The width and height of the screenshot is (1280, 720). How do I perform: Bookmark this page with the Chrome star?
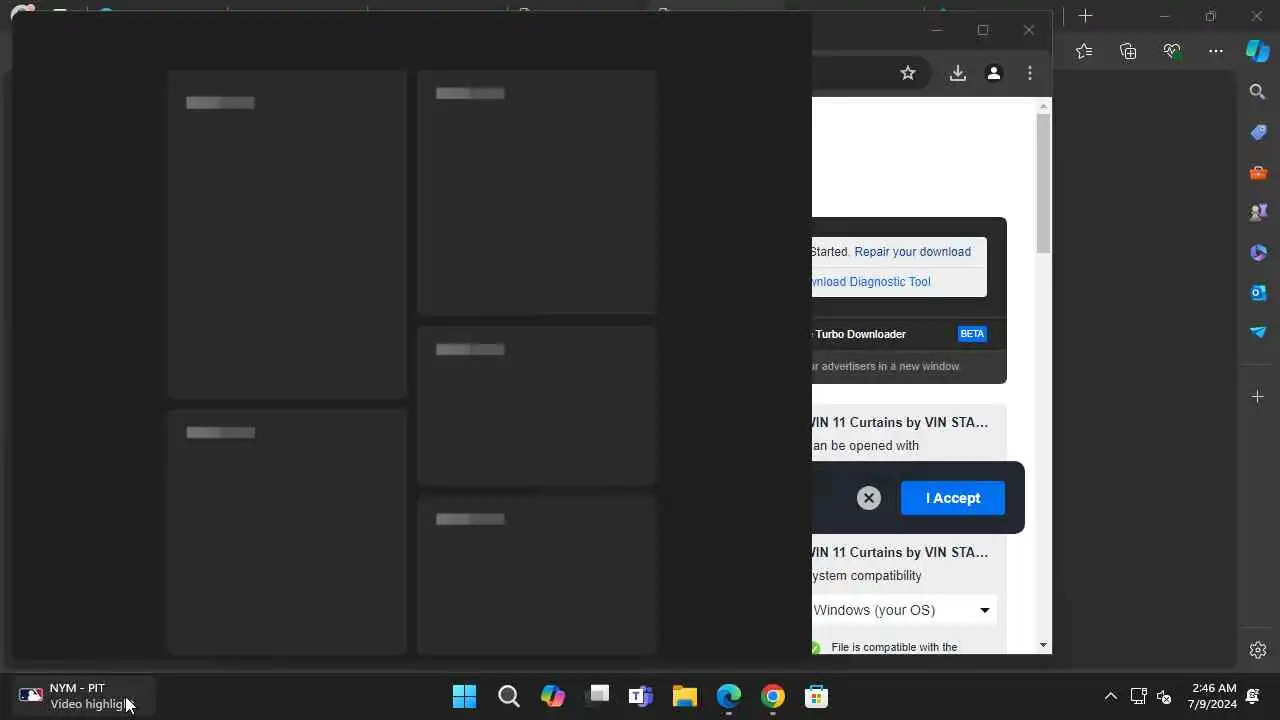coord(908,73)
